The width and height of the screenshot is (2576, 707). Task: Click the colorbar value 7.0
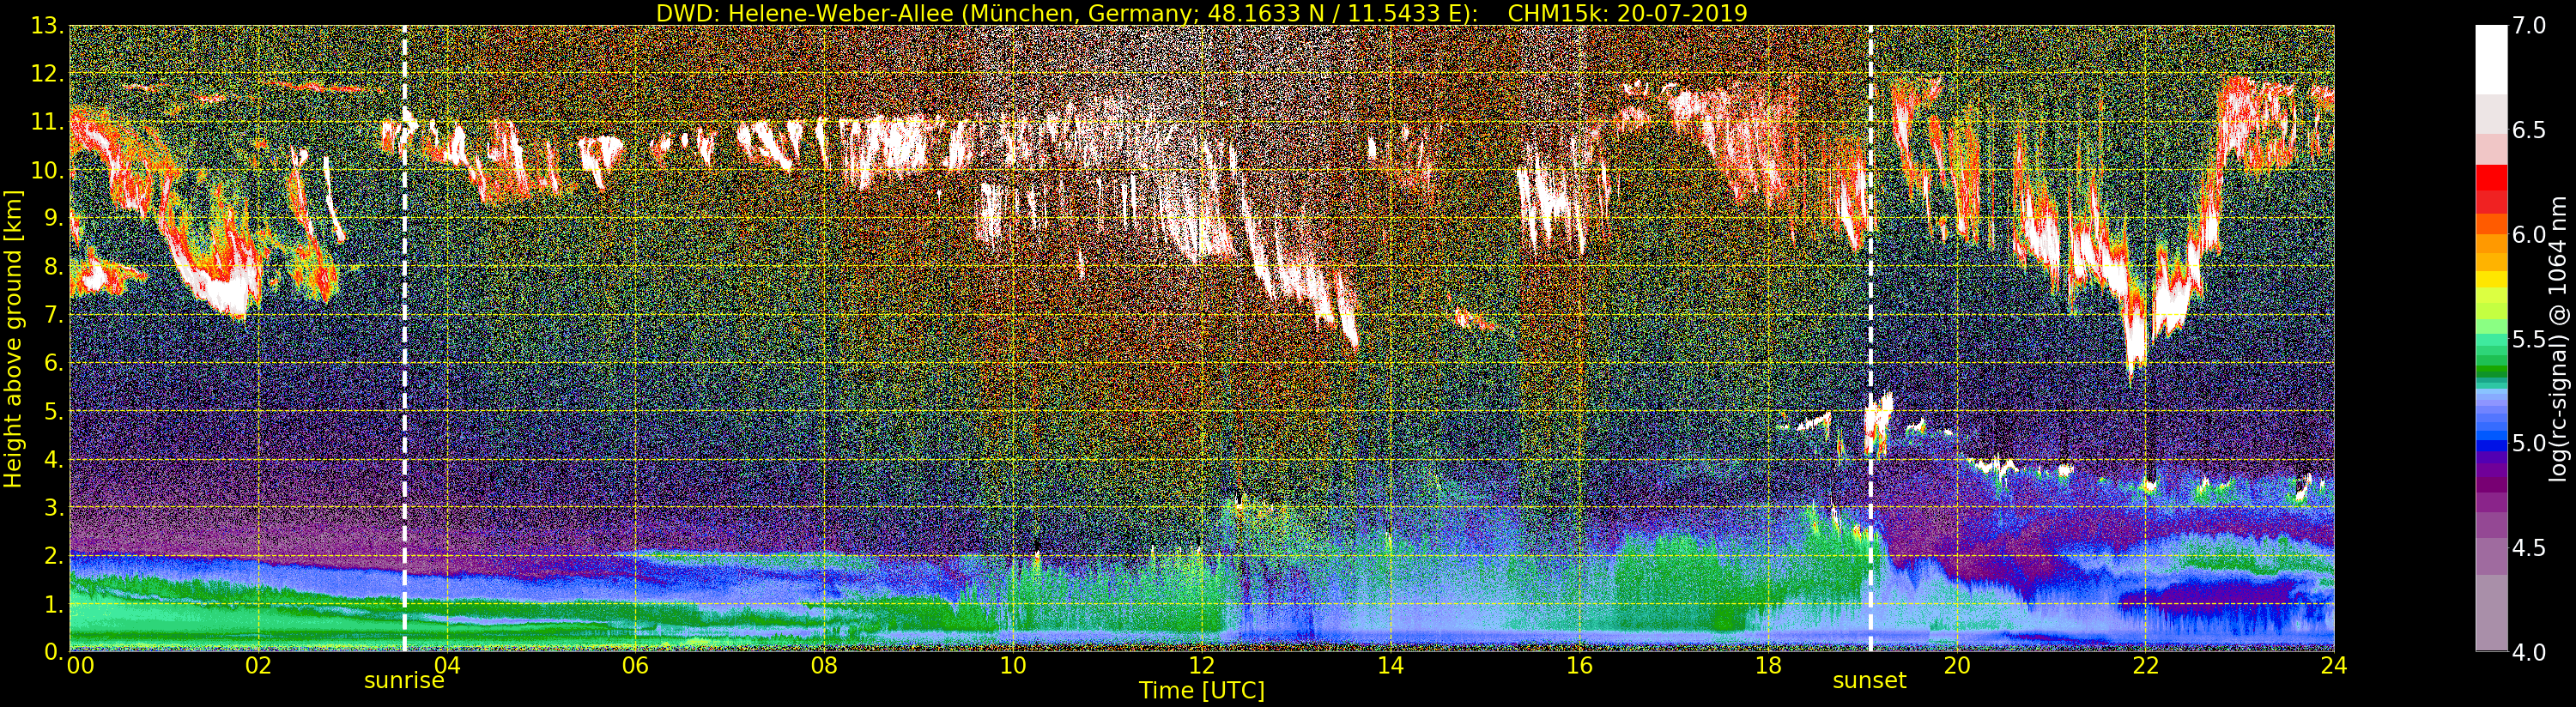2529,26
